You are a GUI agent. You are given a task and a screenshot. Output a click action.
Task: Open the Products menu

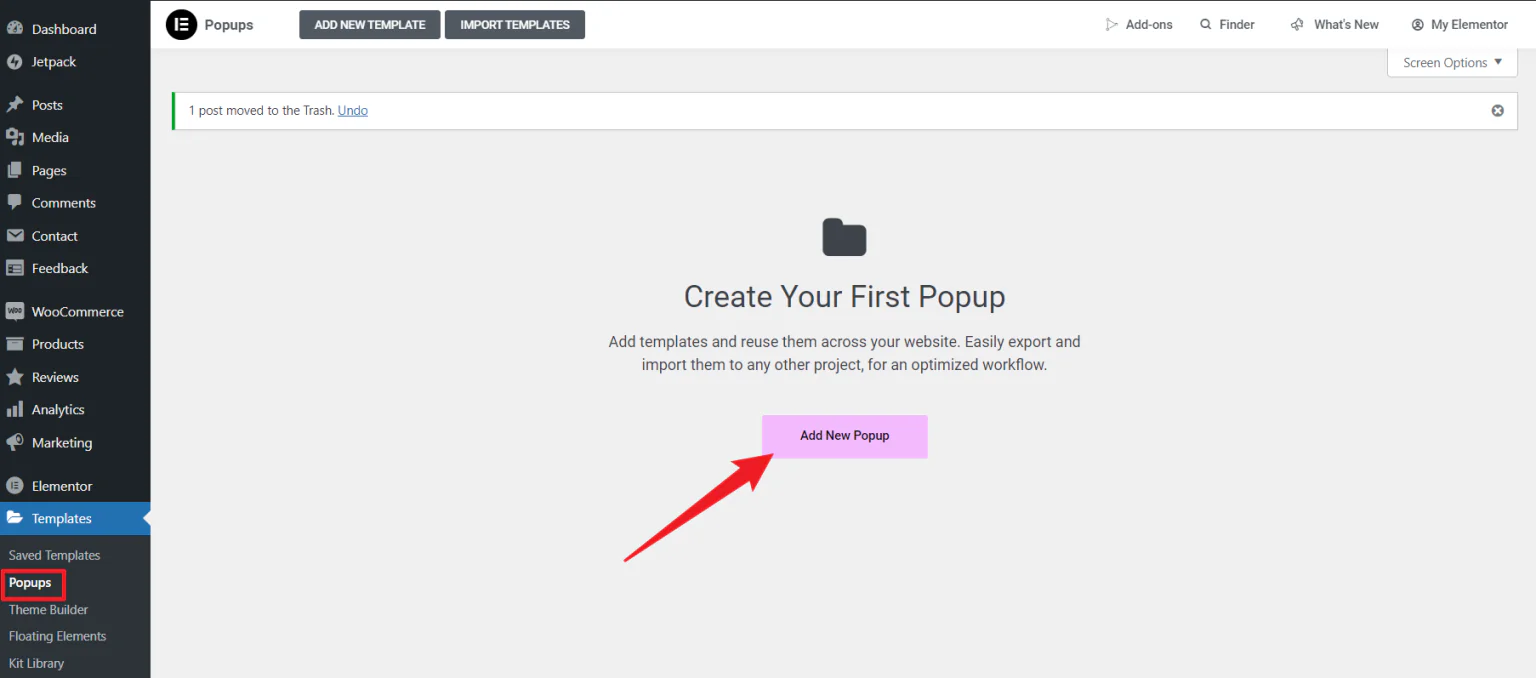point(75,344)
